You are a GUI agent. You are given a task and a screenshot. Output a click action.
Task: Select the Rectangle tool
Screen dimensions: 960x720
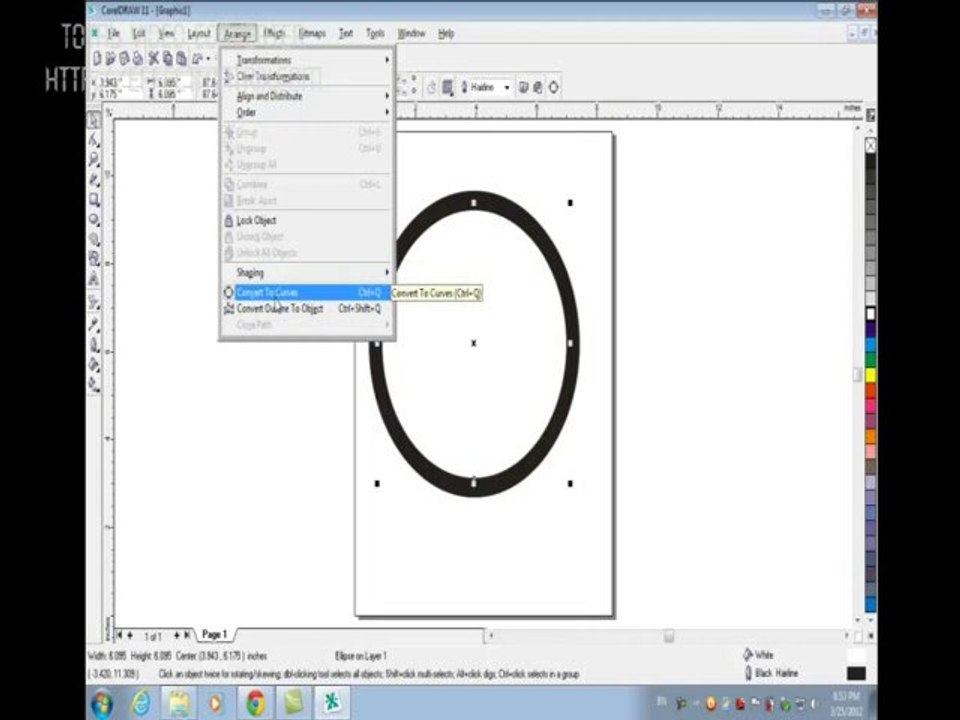click(x=94, y=200)
